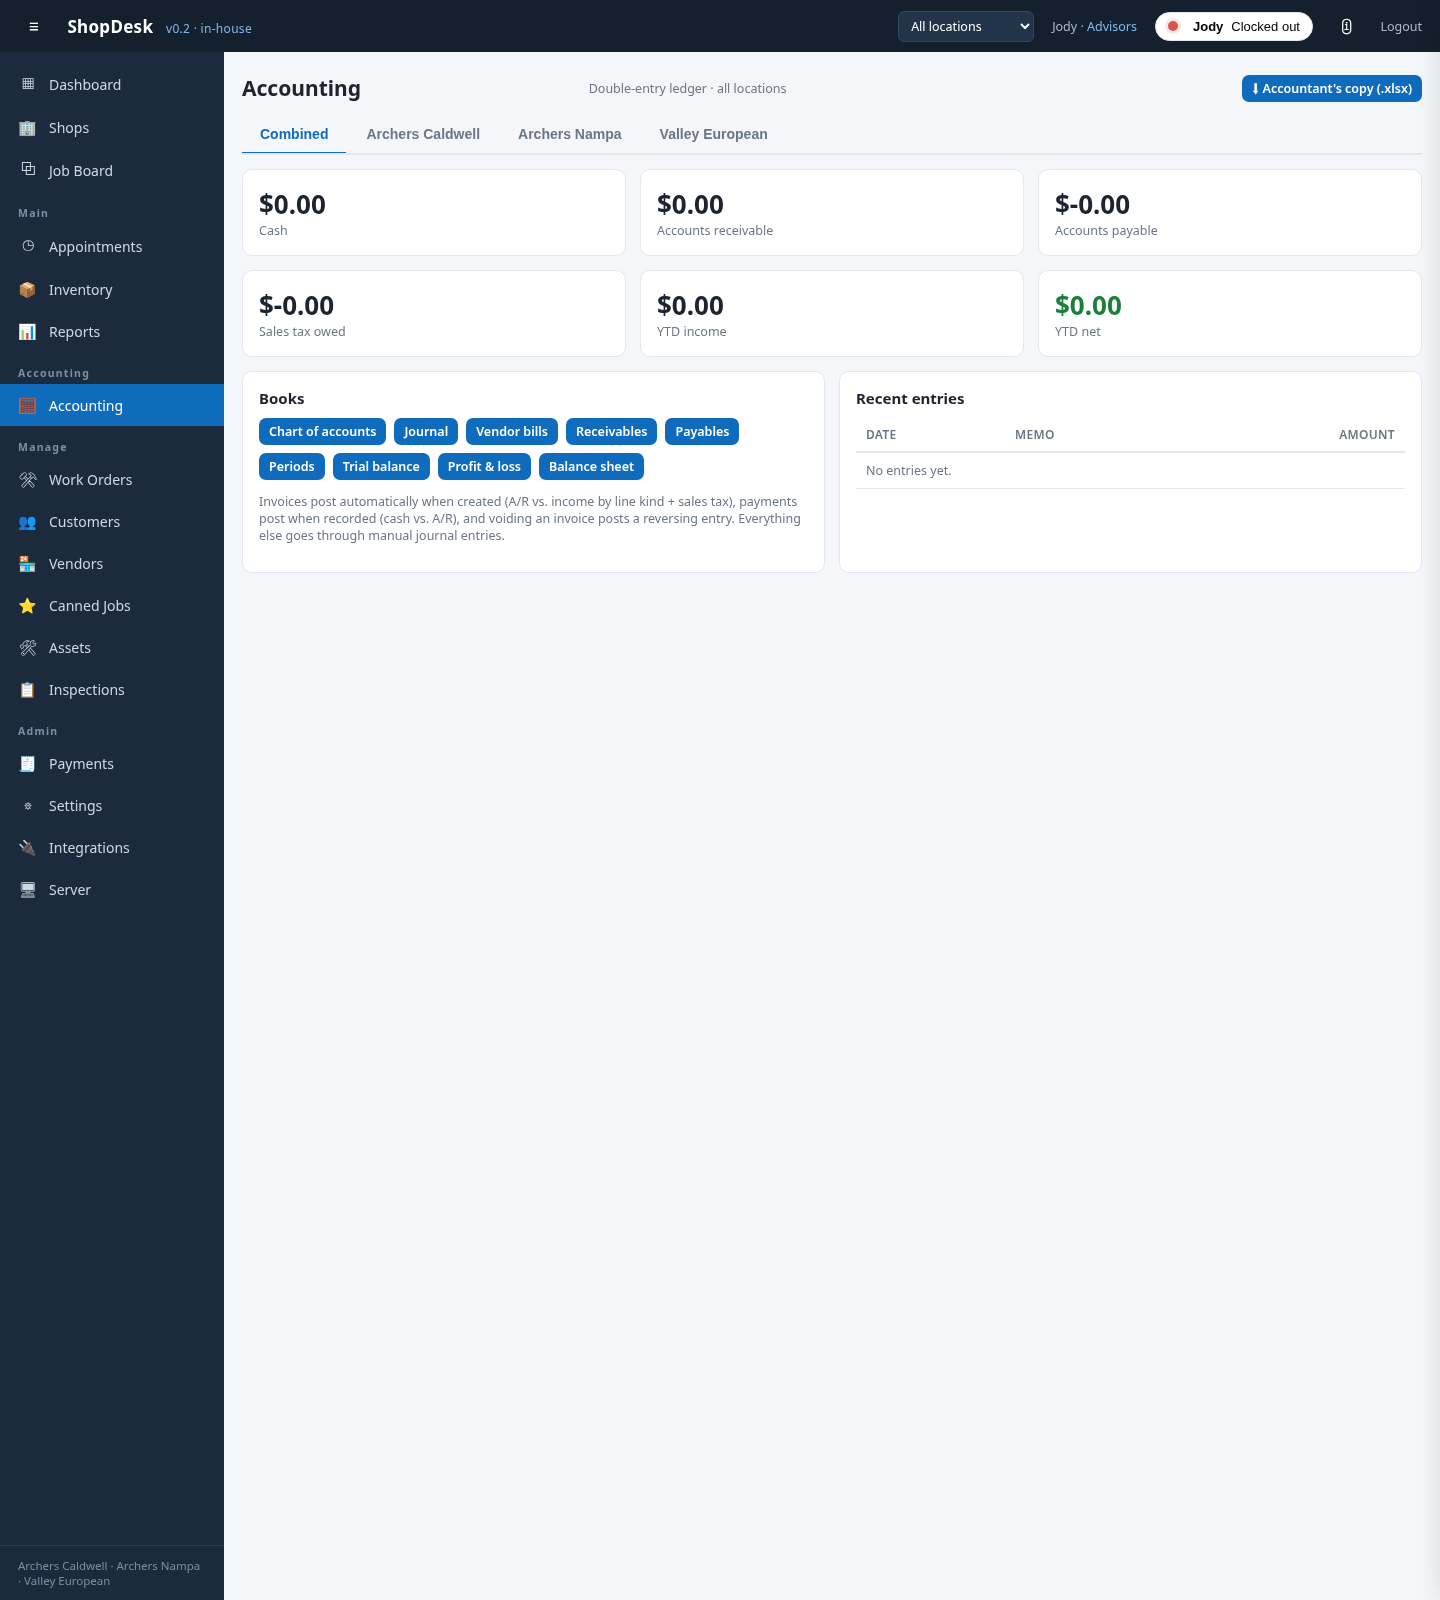
Task: Open Customers people icon
Action: 28,522
